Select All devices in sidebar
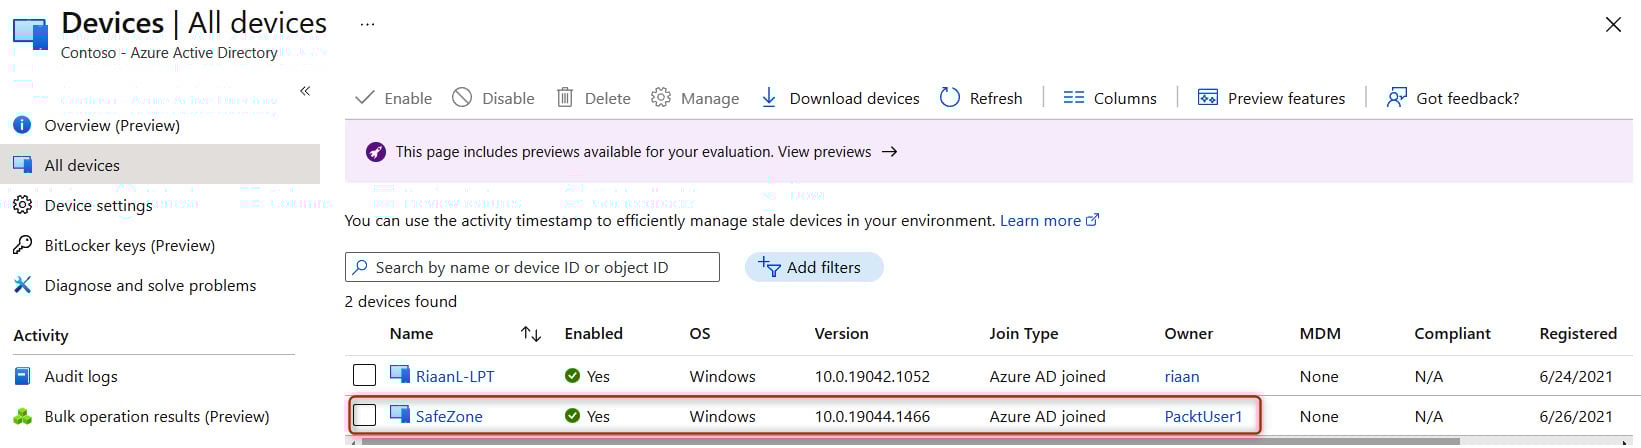Viewport: 1641px width, 448px height. coord(160,165)
